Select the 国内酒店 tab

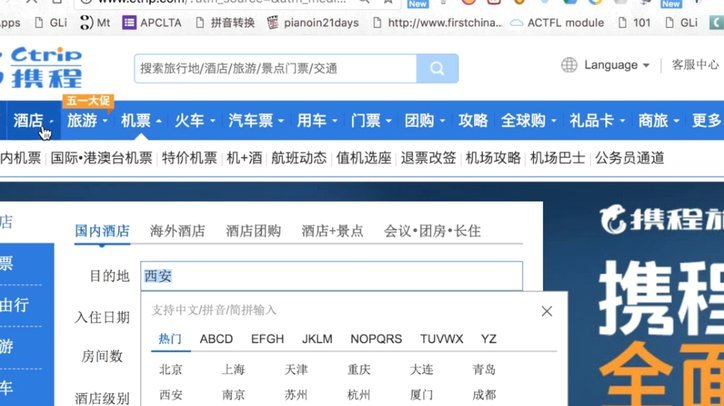pyautogui.click(x=102, y=231)
